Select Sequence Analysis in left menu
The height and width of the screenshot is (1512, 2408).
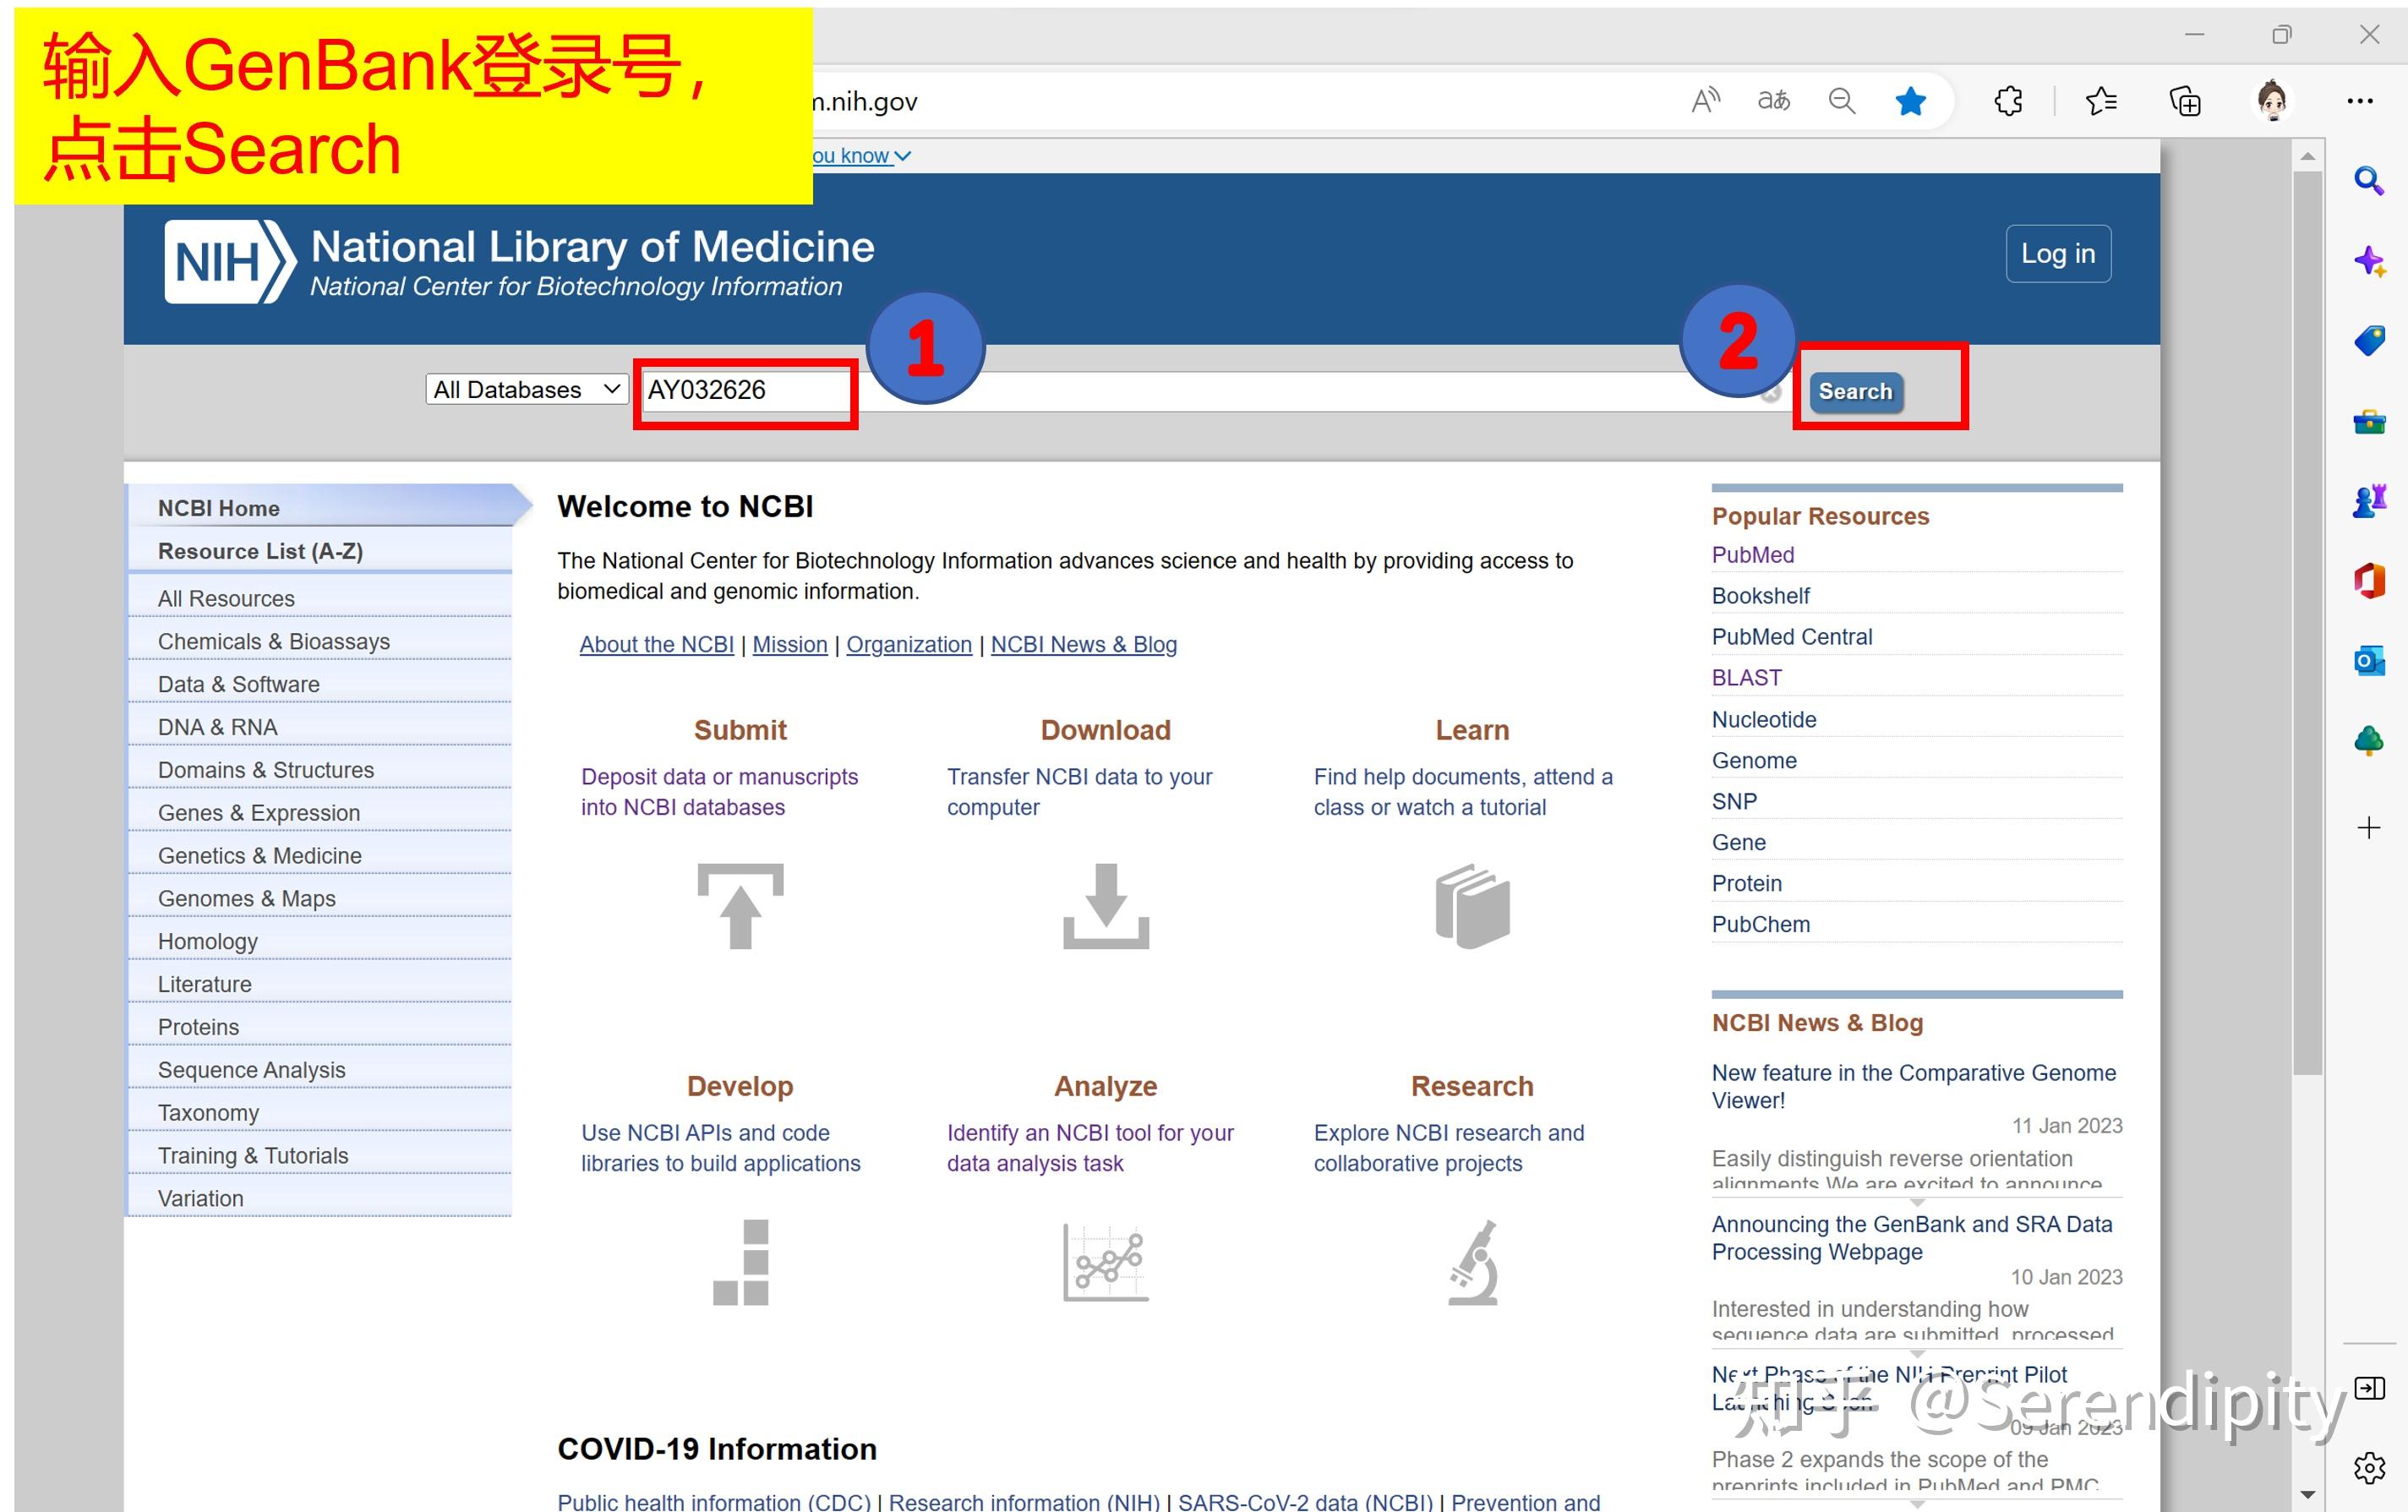251,1069
